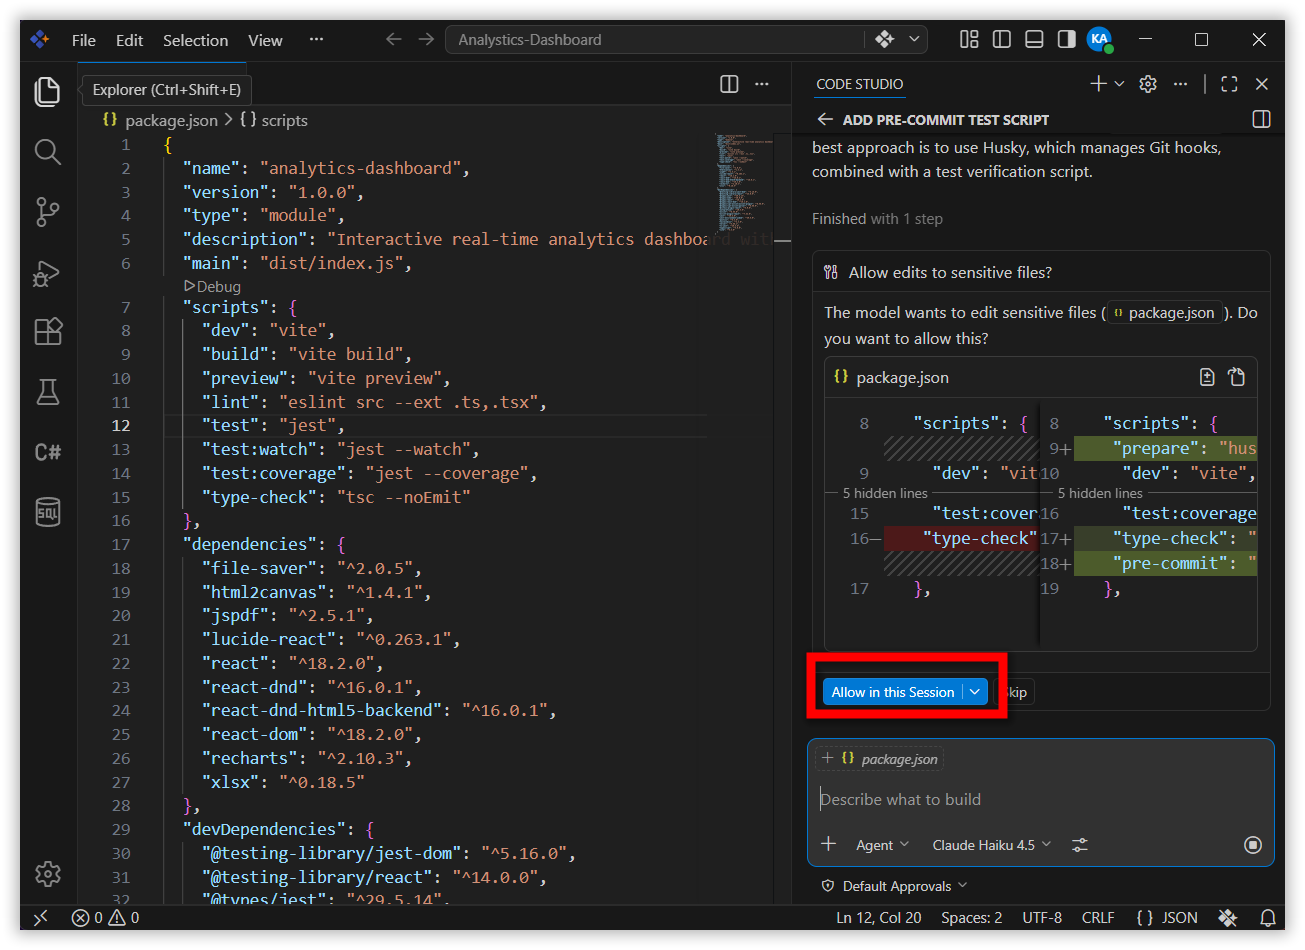
Task: Open the Manage gear in activity bar
Action: point(47,874)
